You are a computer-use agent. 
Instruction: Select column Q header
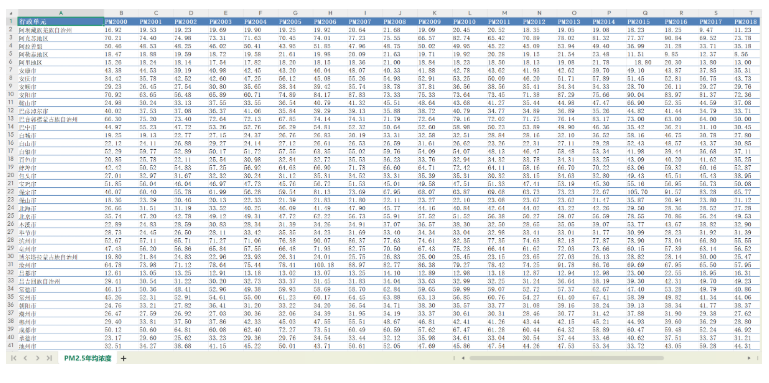coord(644,13)
